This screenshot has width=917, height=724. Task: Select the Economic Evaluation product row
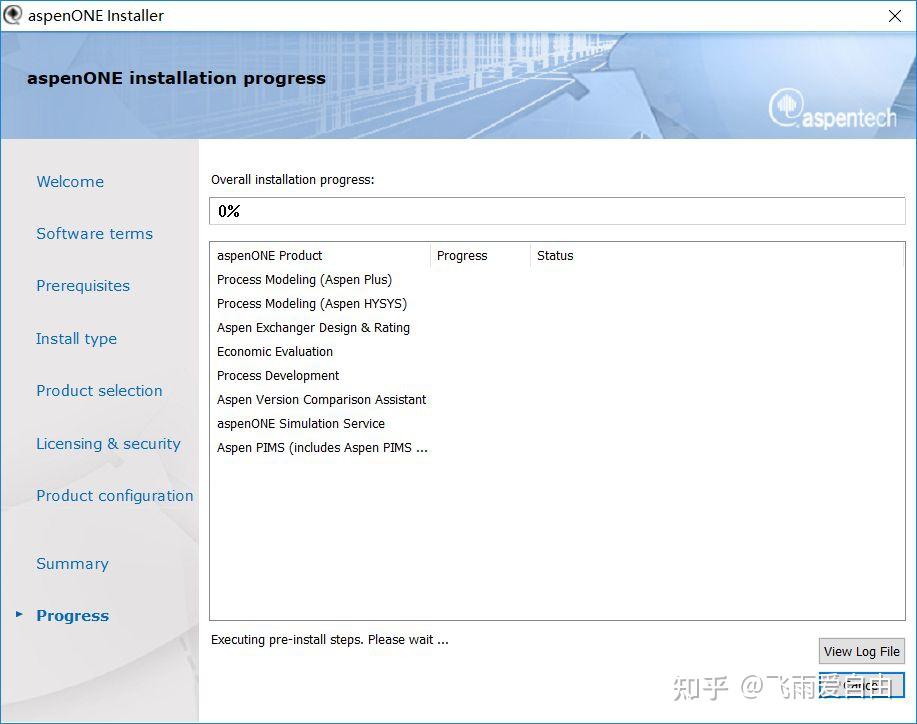pyautogui.click(x=274, y=351)
